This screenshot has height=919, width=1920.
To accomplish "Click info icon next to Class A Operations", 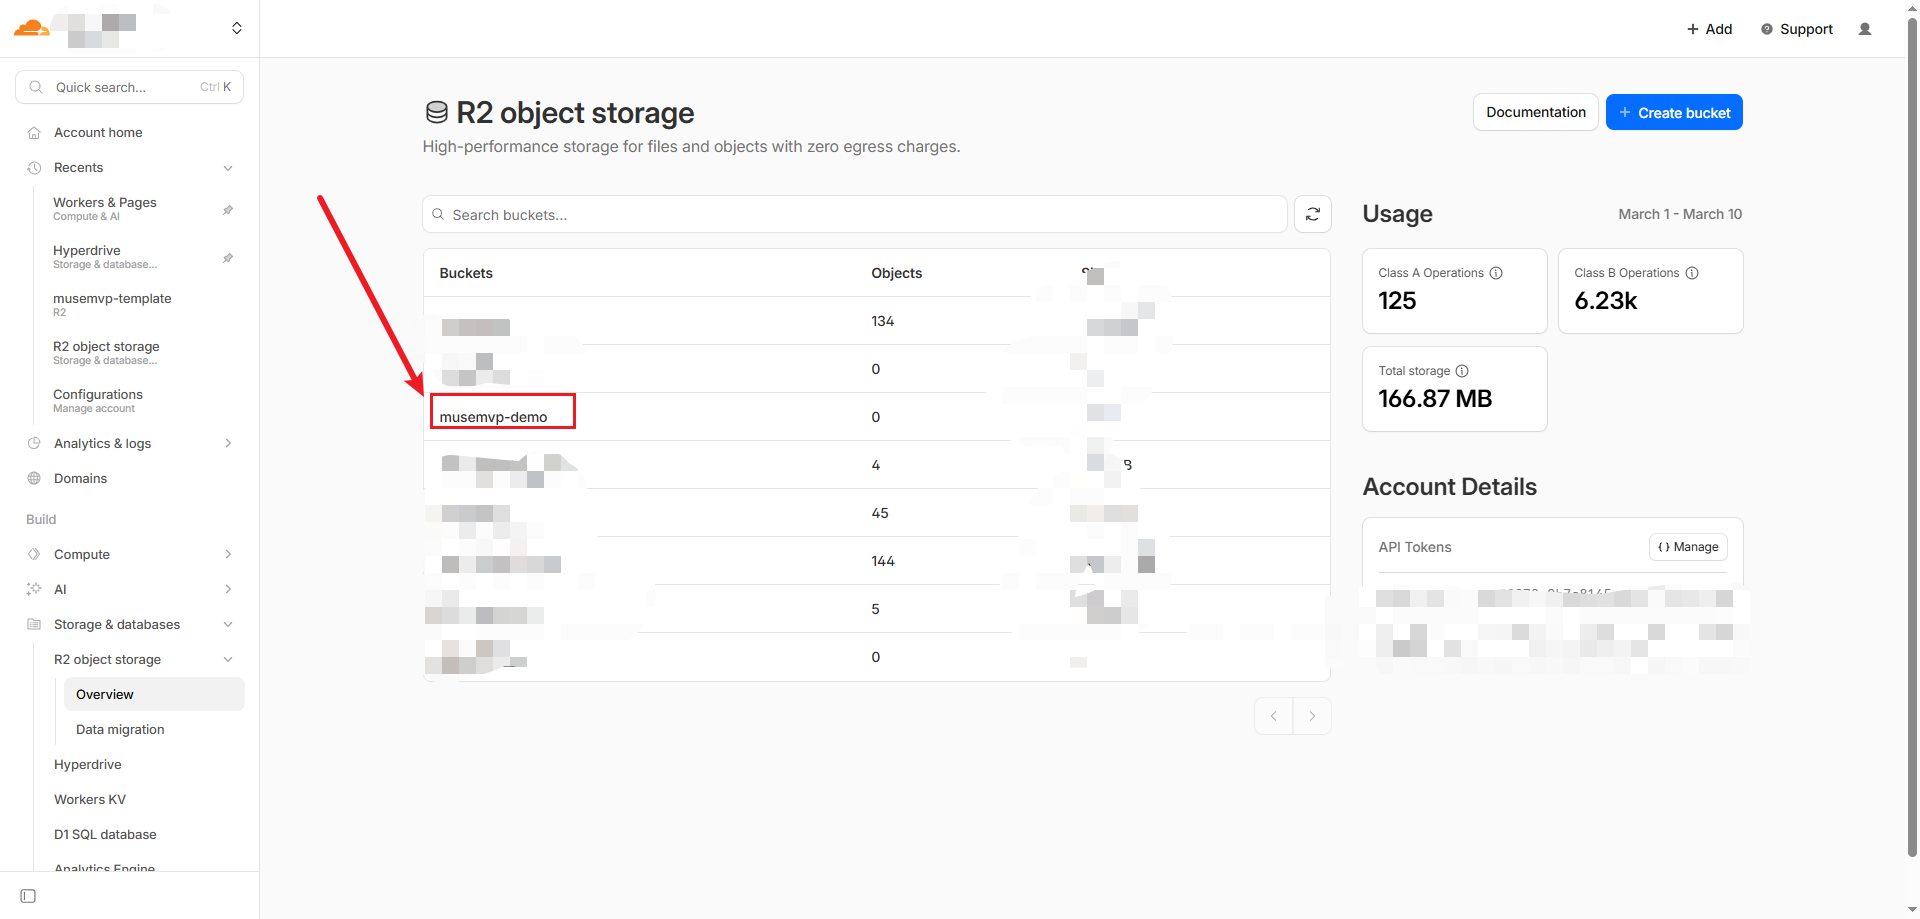I will [x=1496, y=273].
